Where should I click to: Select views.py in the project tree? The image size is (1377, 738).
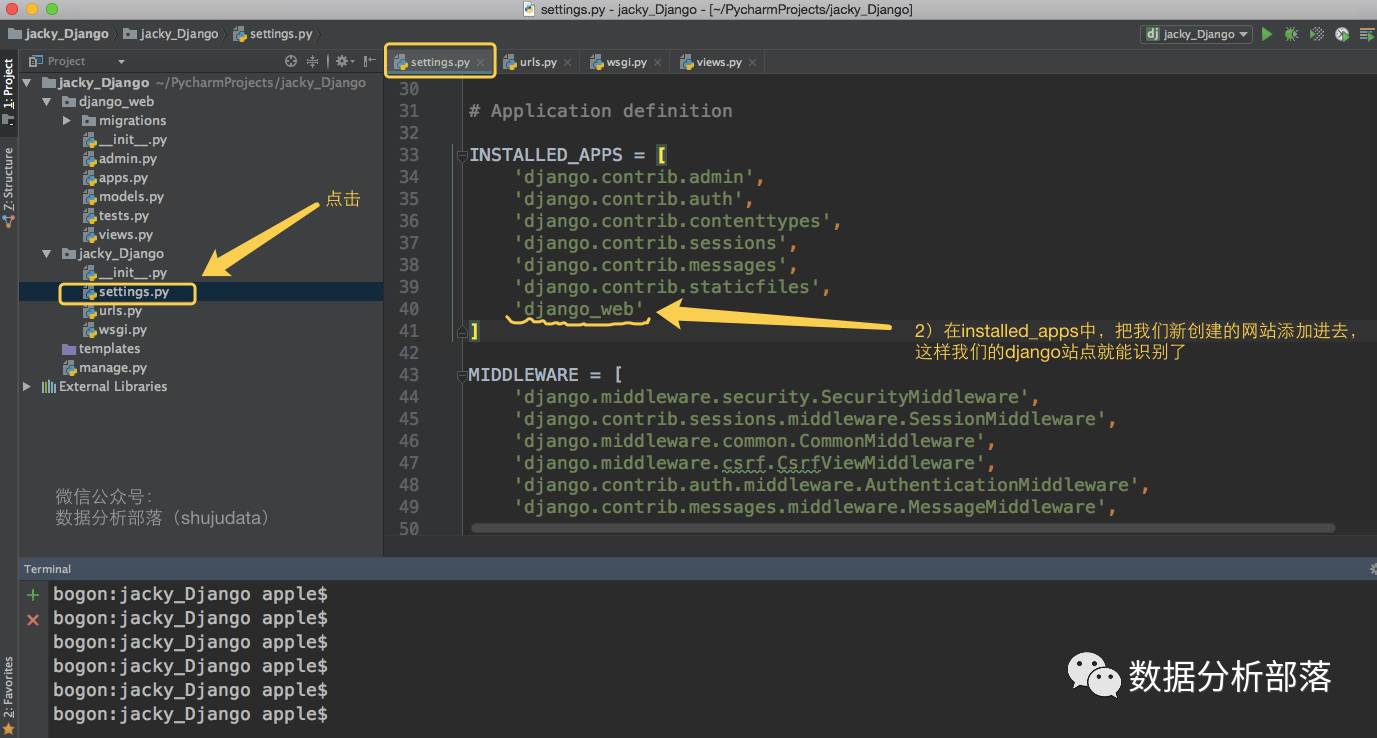(117, 235)
